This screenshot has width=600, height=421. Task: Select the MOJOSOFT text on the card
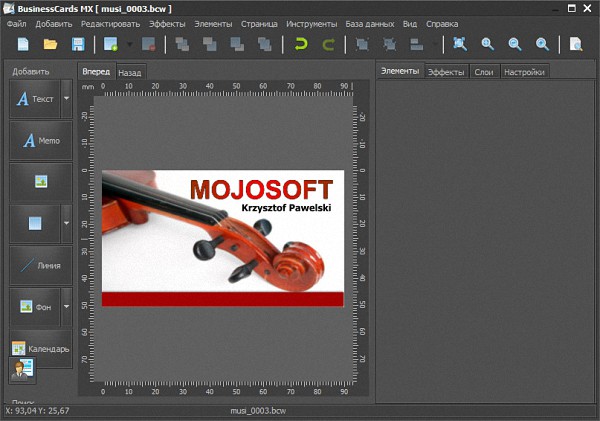[260, 188]
